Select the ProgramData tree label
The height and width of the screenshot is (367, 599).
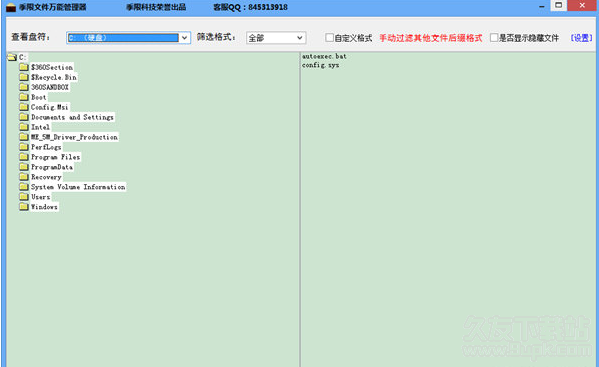point(52,167)
